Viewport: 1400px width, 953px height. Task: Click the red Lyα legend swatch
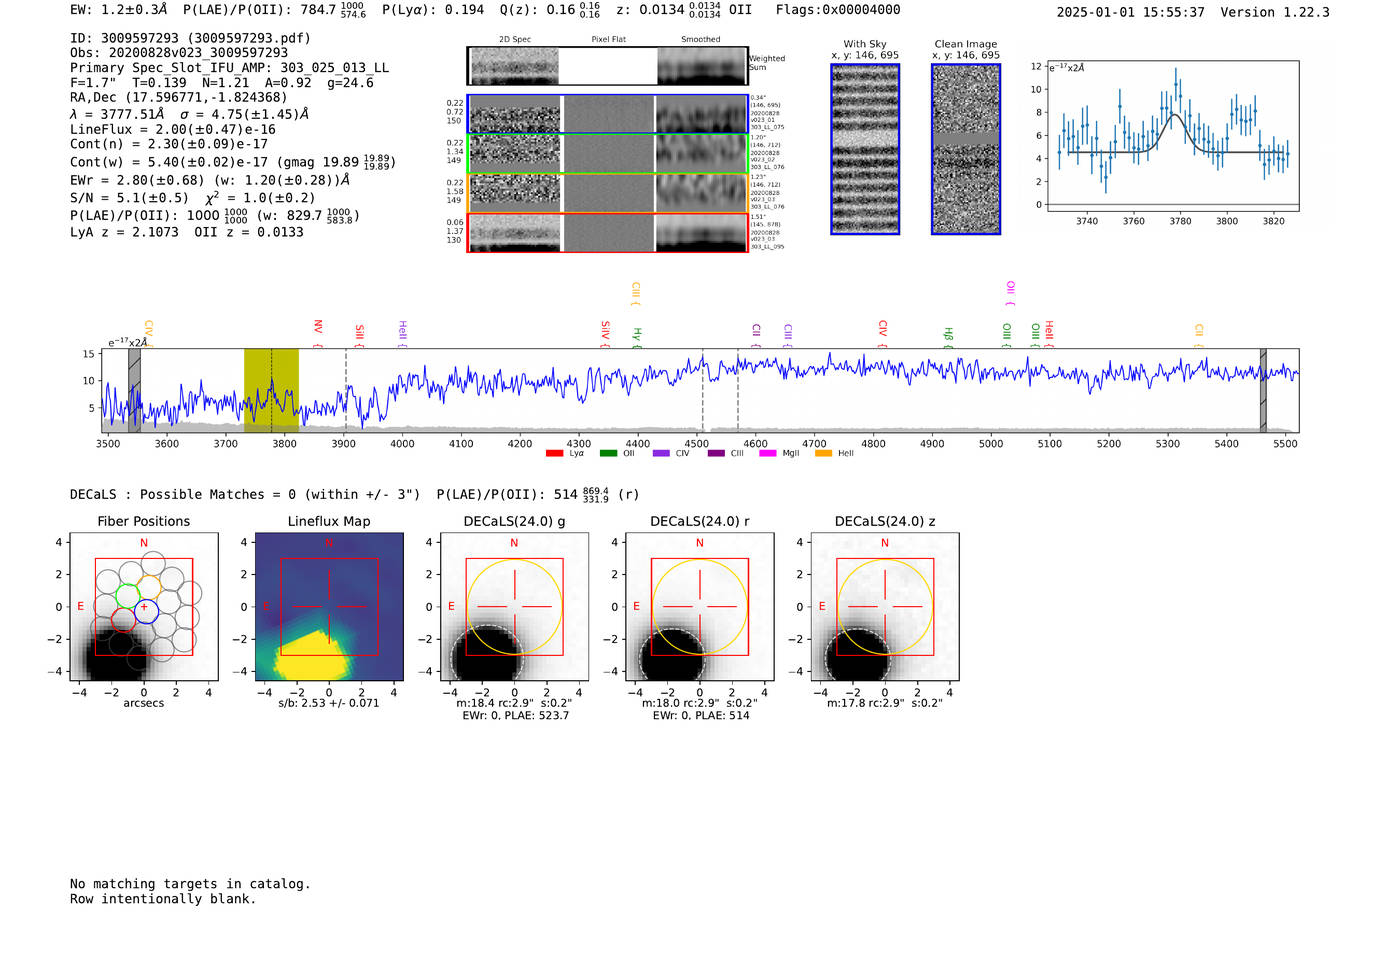point(554,454)
